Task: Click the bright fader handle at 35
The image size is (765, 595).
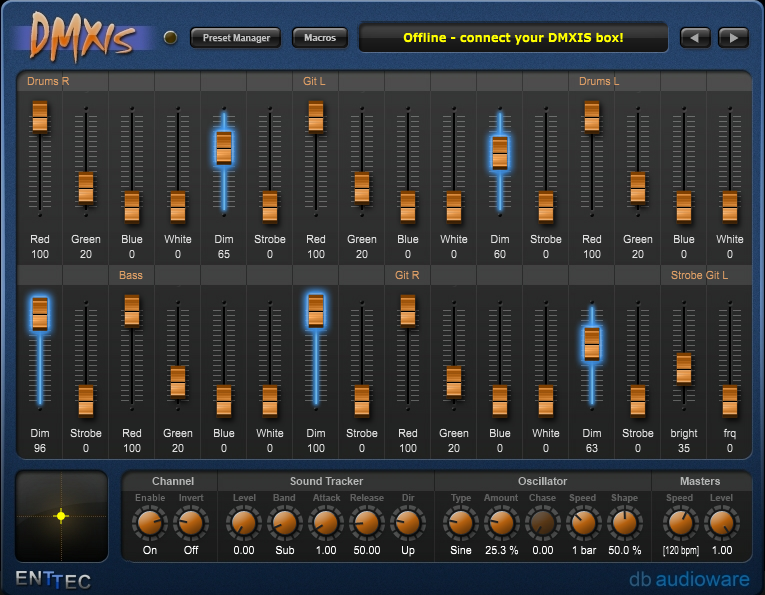Action: 684,369
